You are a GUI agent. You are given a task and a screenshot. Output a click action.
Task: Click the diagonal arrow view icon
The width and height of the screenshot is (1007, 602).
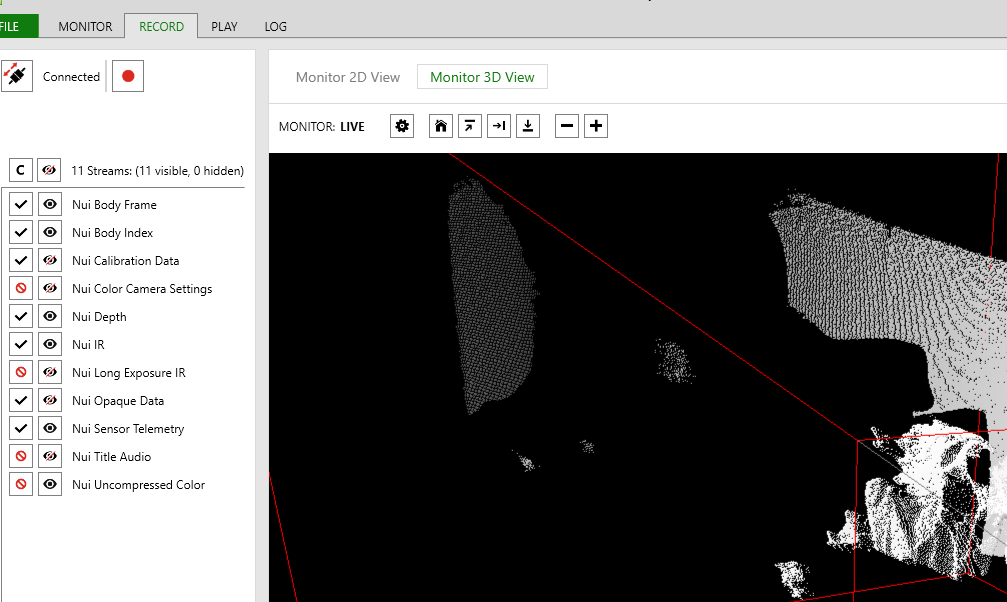click(x=469, y=125)
